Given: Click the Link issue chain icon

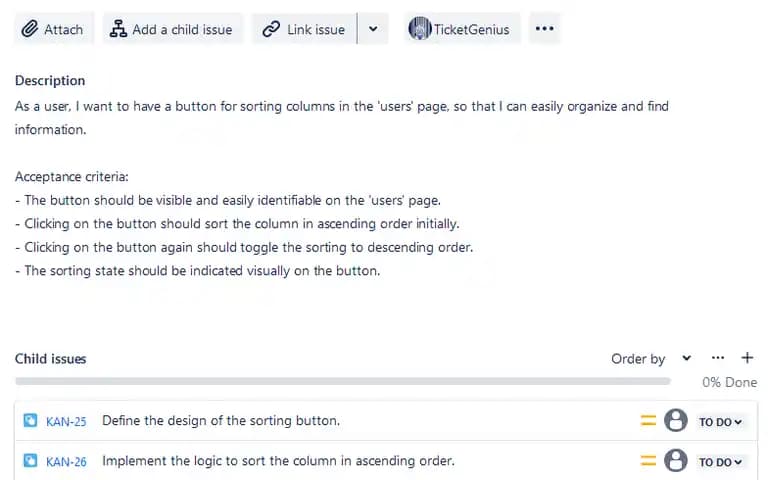Looking at the screenshot, I should point(271,29).
